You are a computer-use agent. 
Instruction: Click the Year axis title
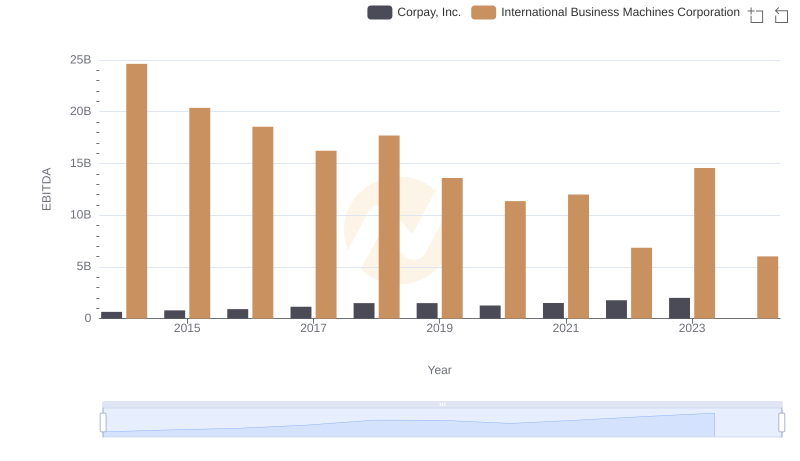coord(440,370)
